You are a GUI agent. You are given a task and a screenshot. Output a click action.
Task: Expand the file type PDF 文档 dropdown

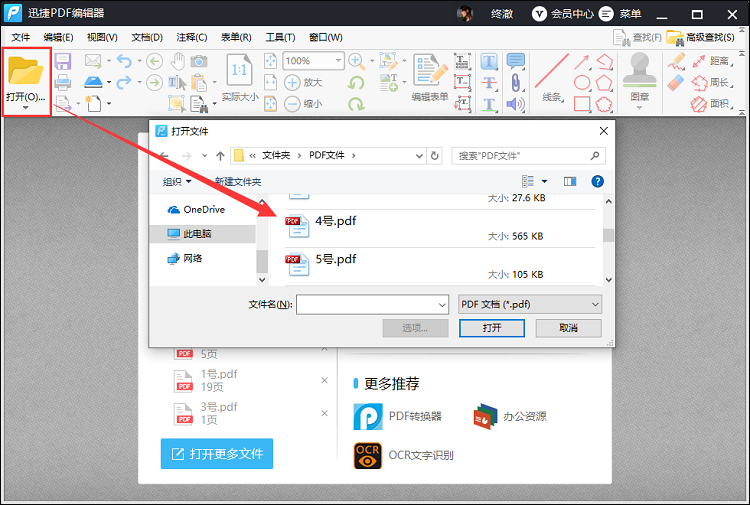(x=595, y=304)
